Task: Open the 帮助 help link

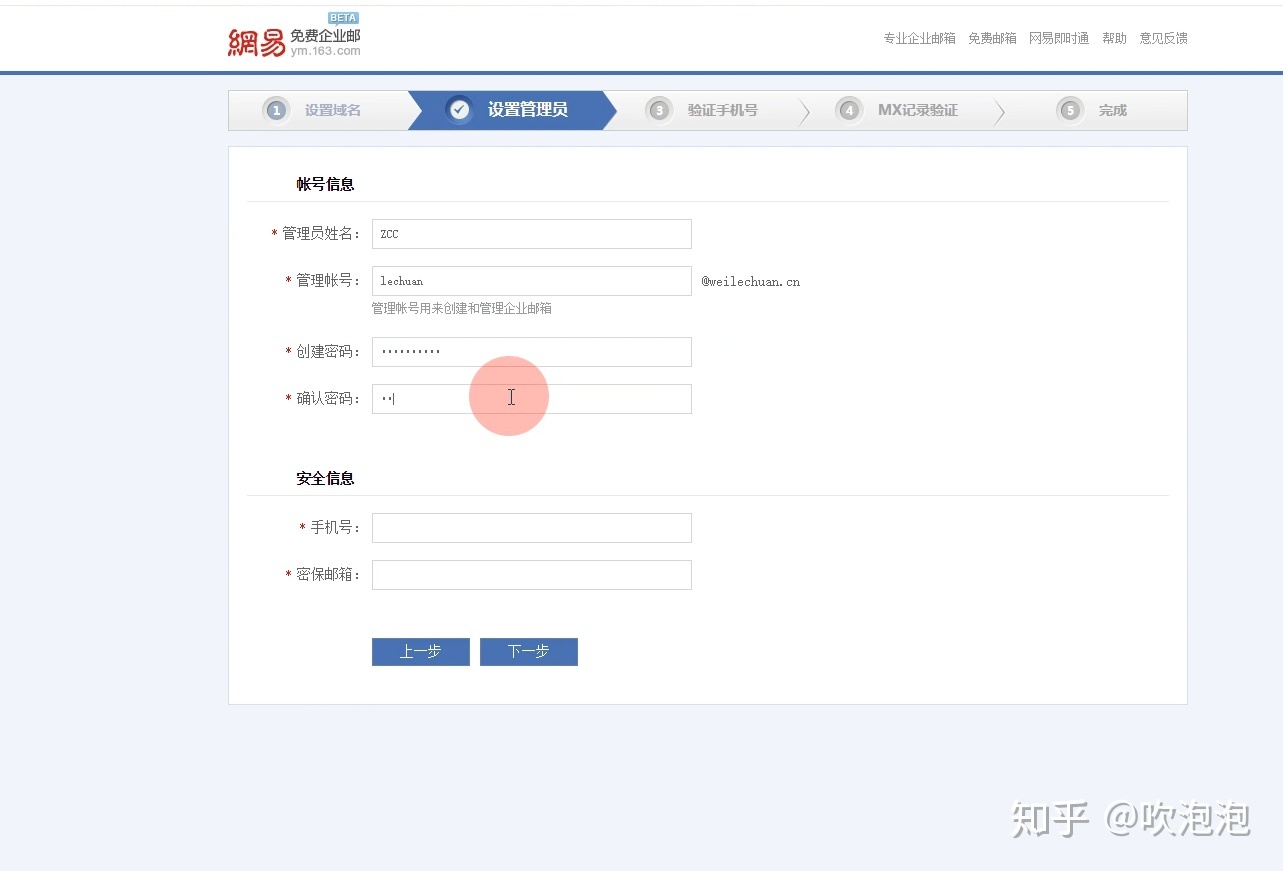Action: [1113, 38]
